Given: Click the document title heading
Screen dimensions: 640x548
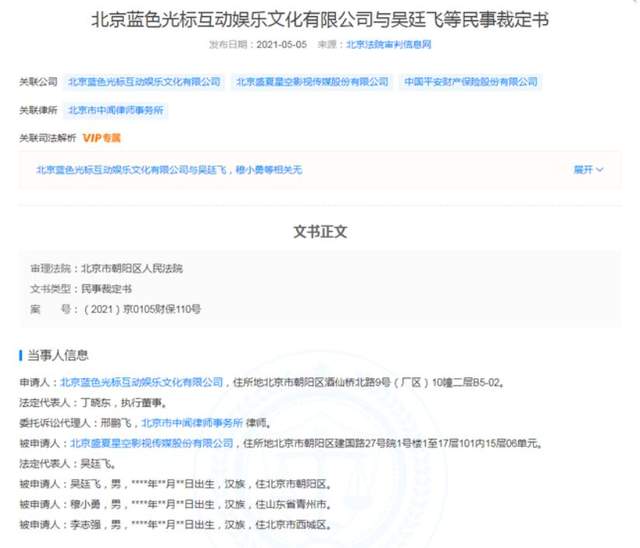Looking at the screenshot, I should [x=320, y=20].
